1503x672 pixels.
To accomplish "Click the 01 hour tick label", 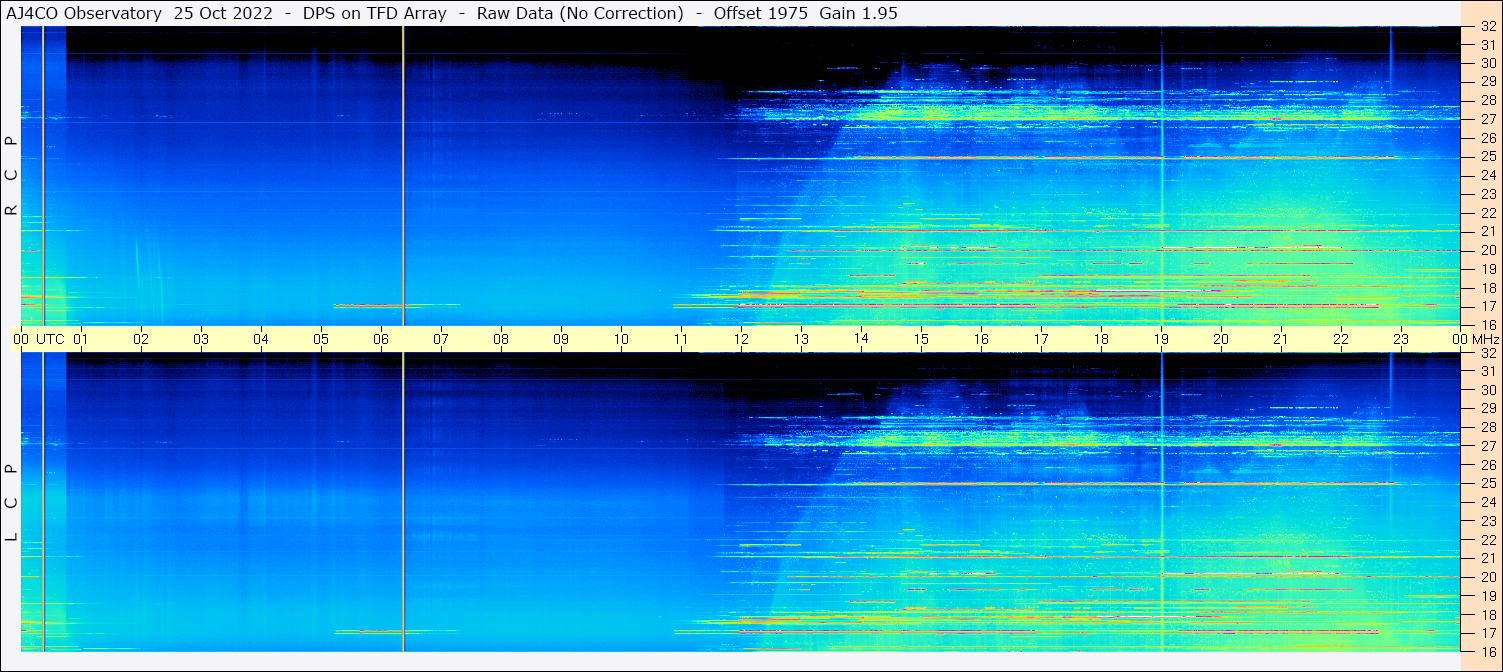I will (81, 339).
